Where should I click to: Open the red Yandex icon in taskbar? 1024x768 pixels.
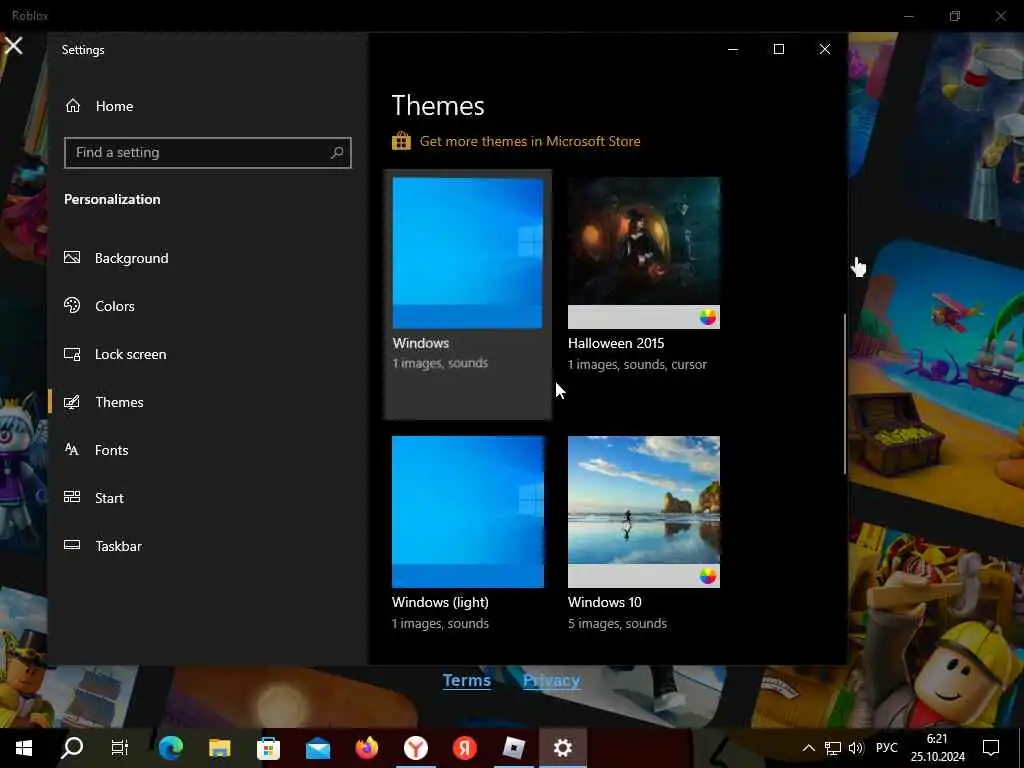coord(465,748)
